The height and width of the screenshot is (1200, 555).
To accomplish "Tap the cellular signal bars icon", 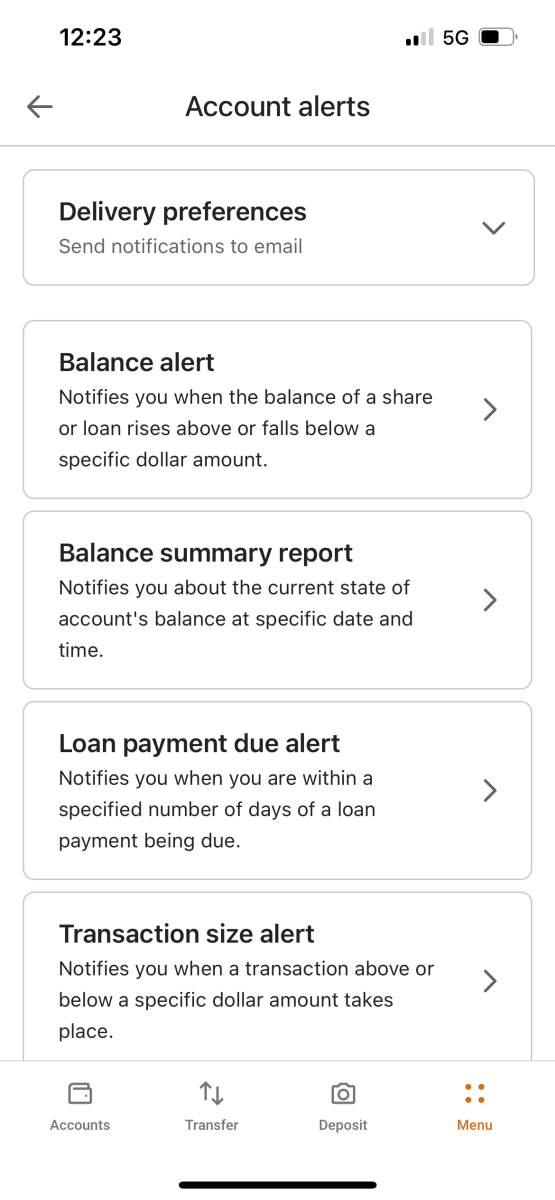I will point(419,39).
